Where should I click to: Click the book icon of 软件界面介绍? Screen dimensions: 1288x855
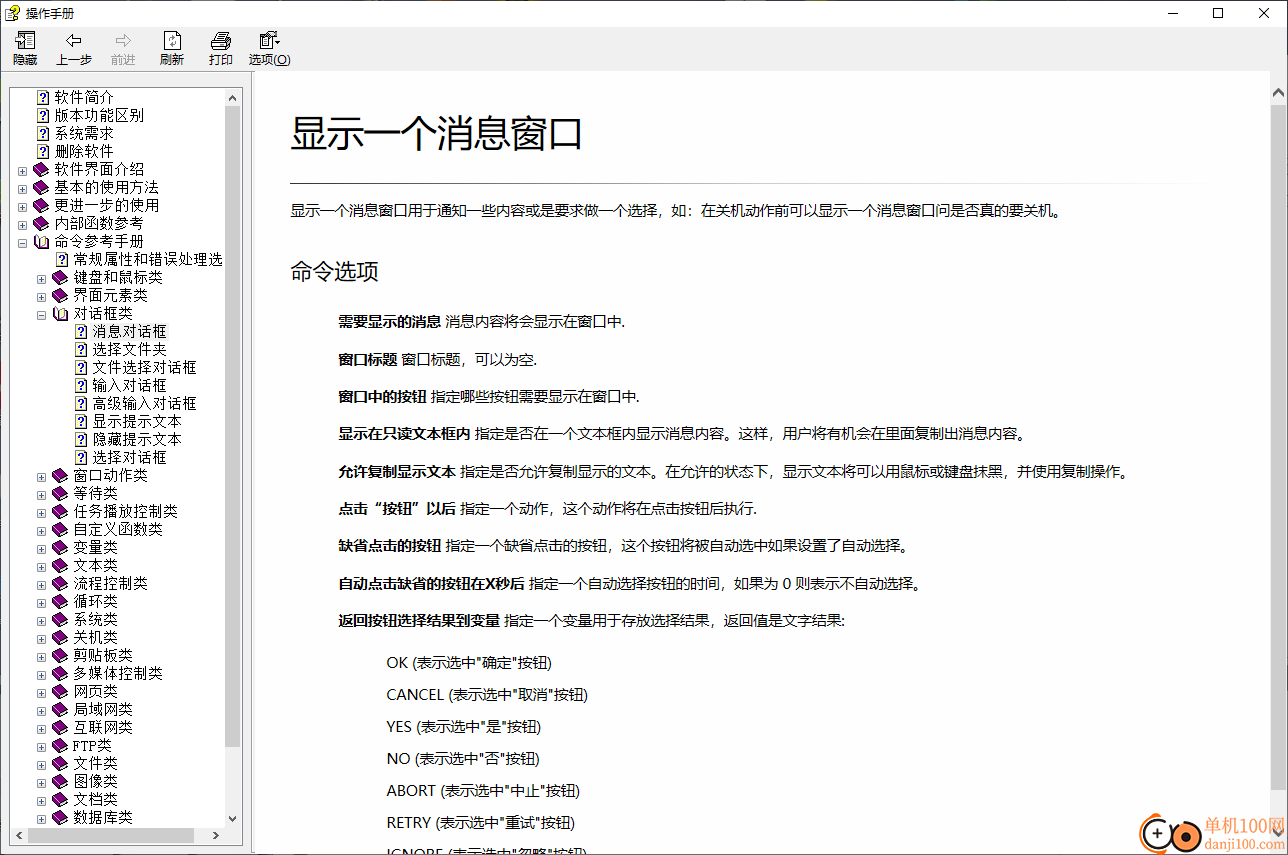(x=41, y=169)
